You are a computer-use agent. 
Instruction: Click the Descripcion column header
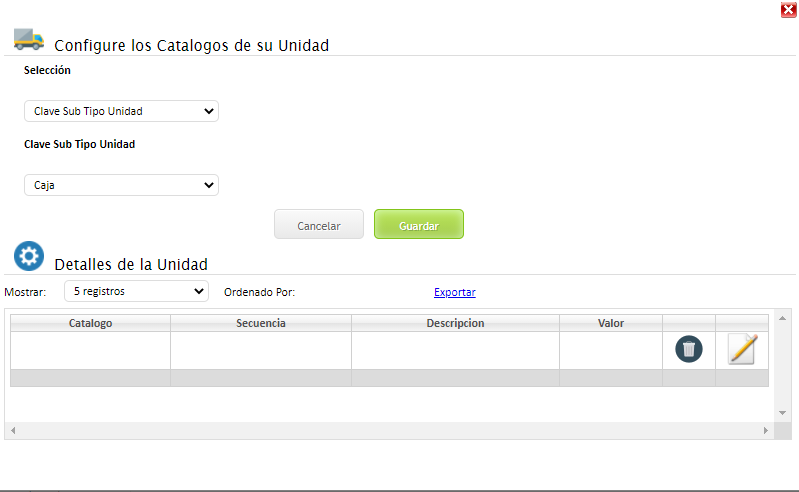pos(455,323)
